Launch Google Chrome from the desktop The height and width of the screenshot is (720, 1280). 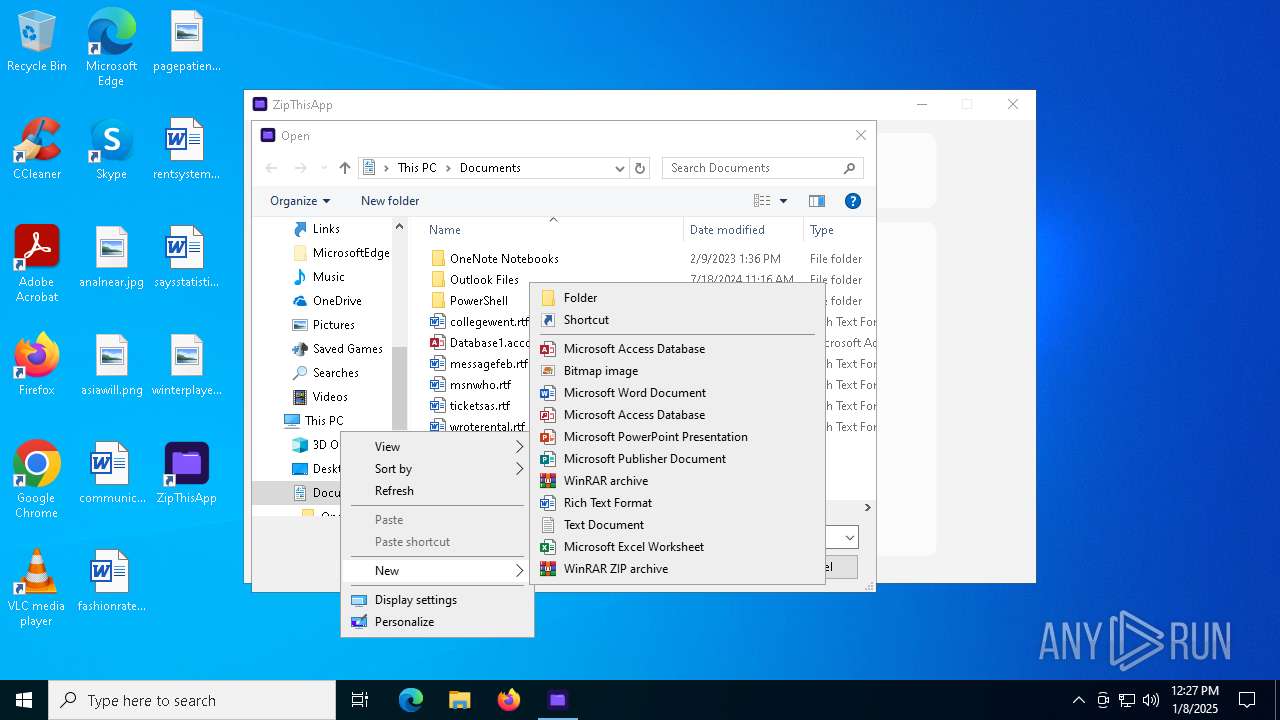click(37, 480)
